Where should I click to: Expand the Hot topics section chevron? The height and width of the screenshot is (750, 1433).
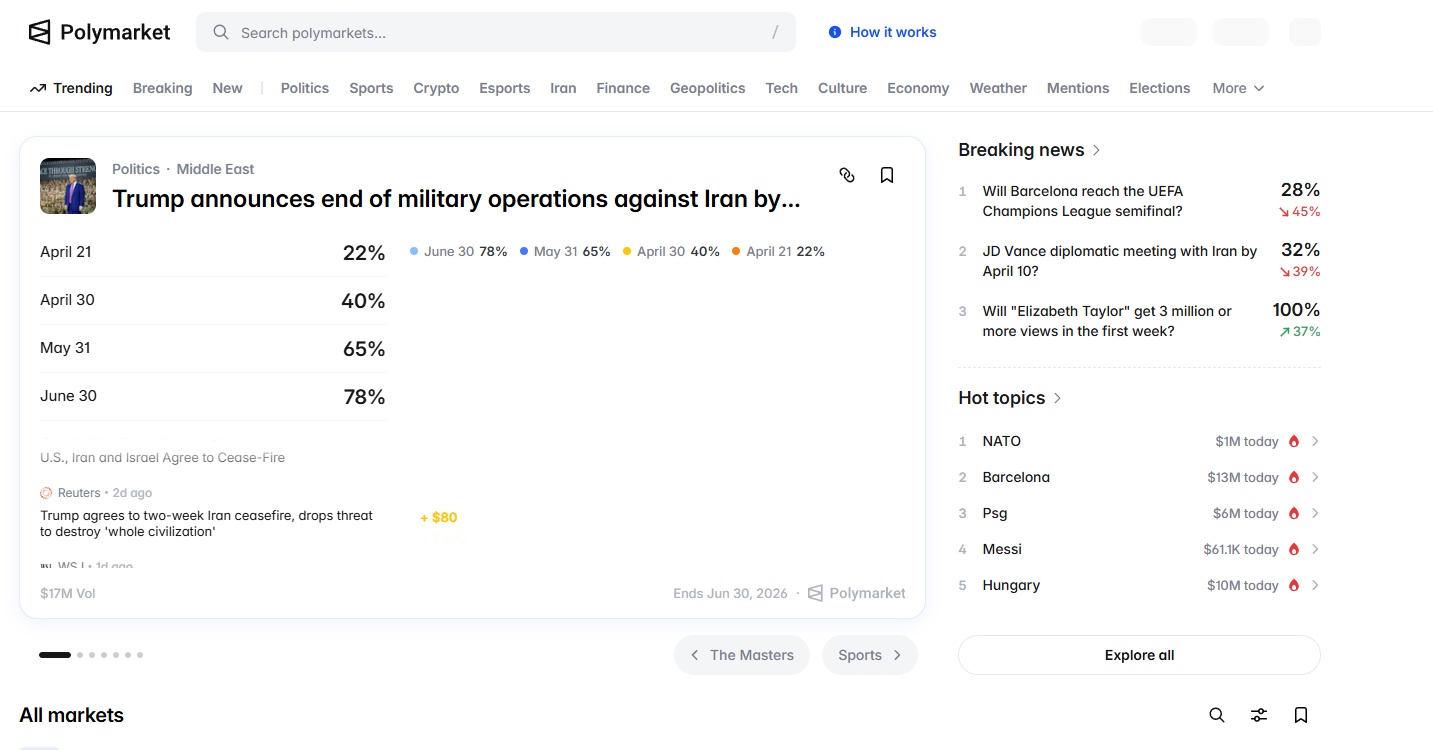[1057, 398]
